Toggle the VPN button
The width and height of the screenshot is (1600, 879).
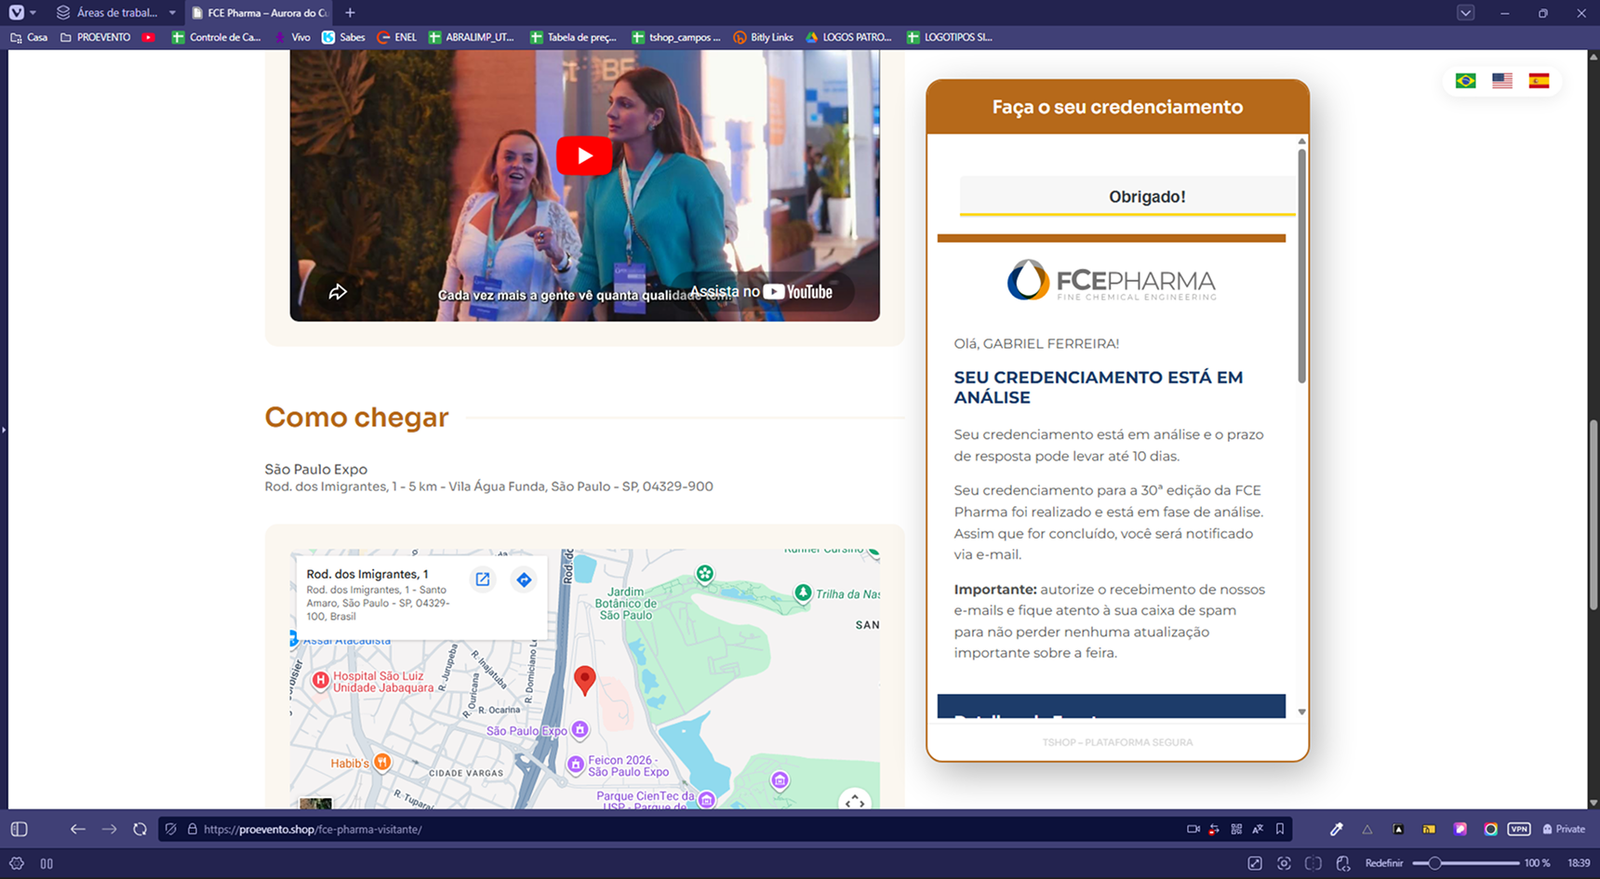[1520, 829]
